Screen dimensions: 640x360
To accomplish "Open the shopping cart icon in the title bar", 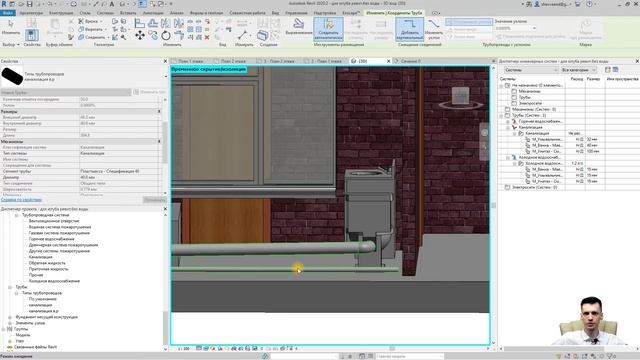I will click(x=578, y=4).
